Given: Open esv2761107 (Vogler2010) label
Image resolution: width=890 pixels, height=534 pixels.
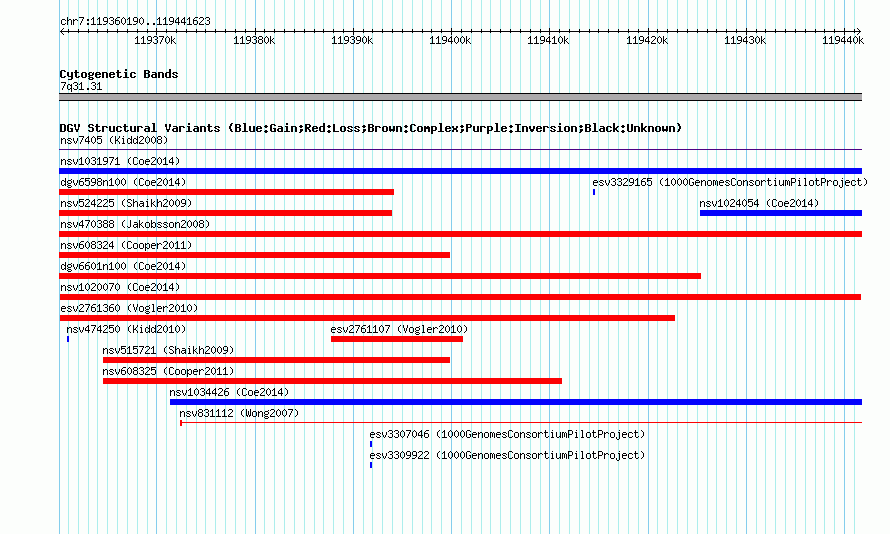Looking at the screenshot, I should pos(399,329).
